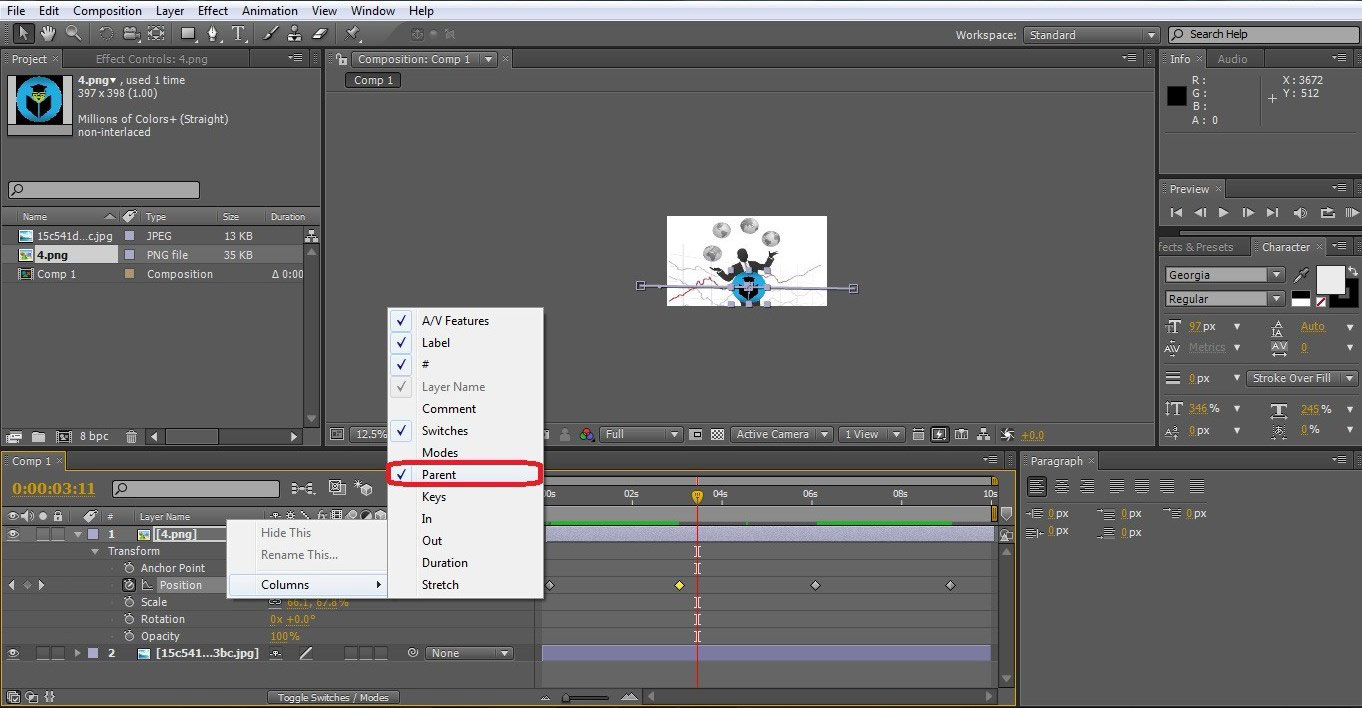Collapse the Transform property group
Viewport: 1362px width, 708px height.
pos(96,551)
